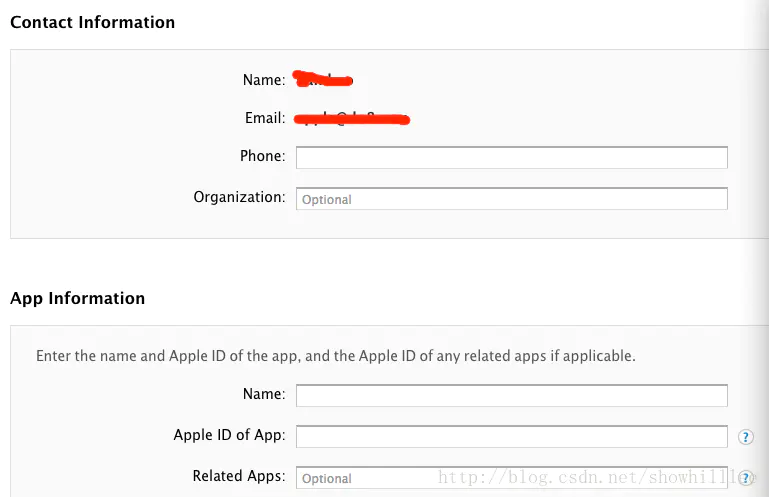Focus the Phone input field

click(511, 158)
